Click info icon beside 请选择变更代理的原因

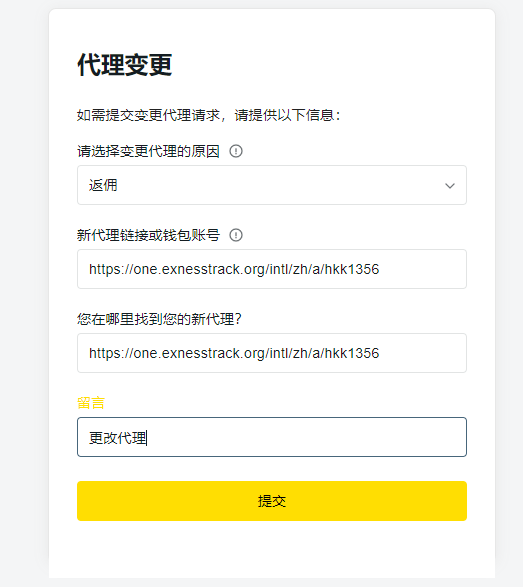[x=236, y=151]
